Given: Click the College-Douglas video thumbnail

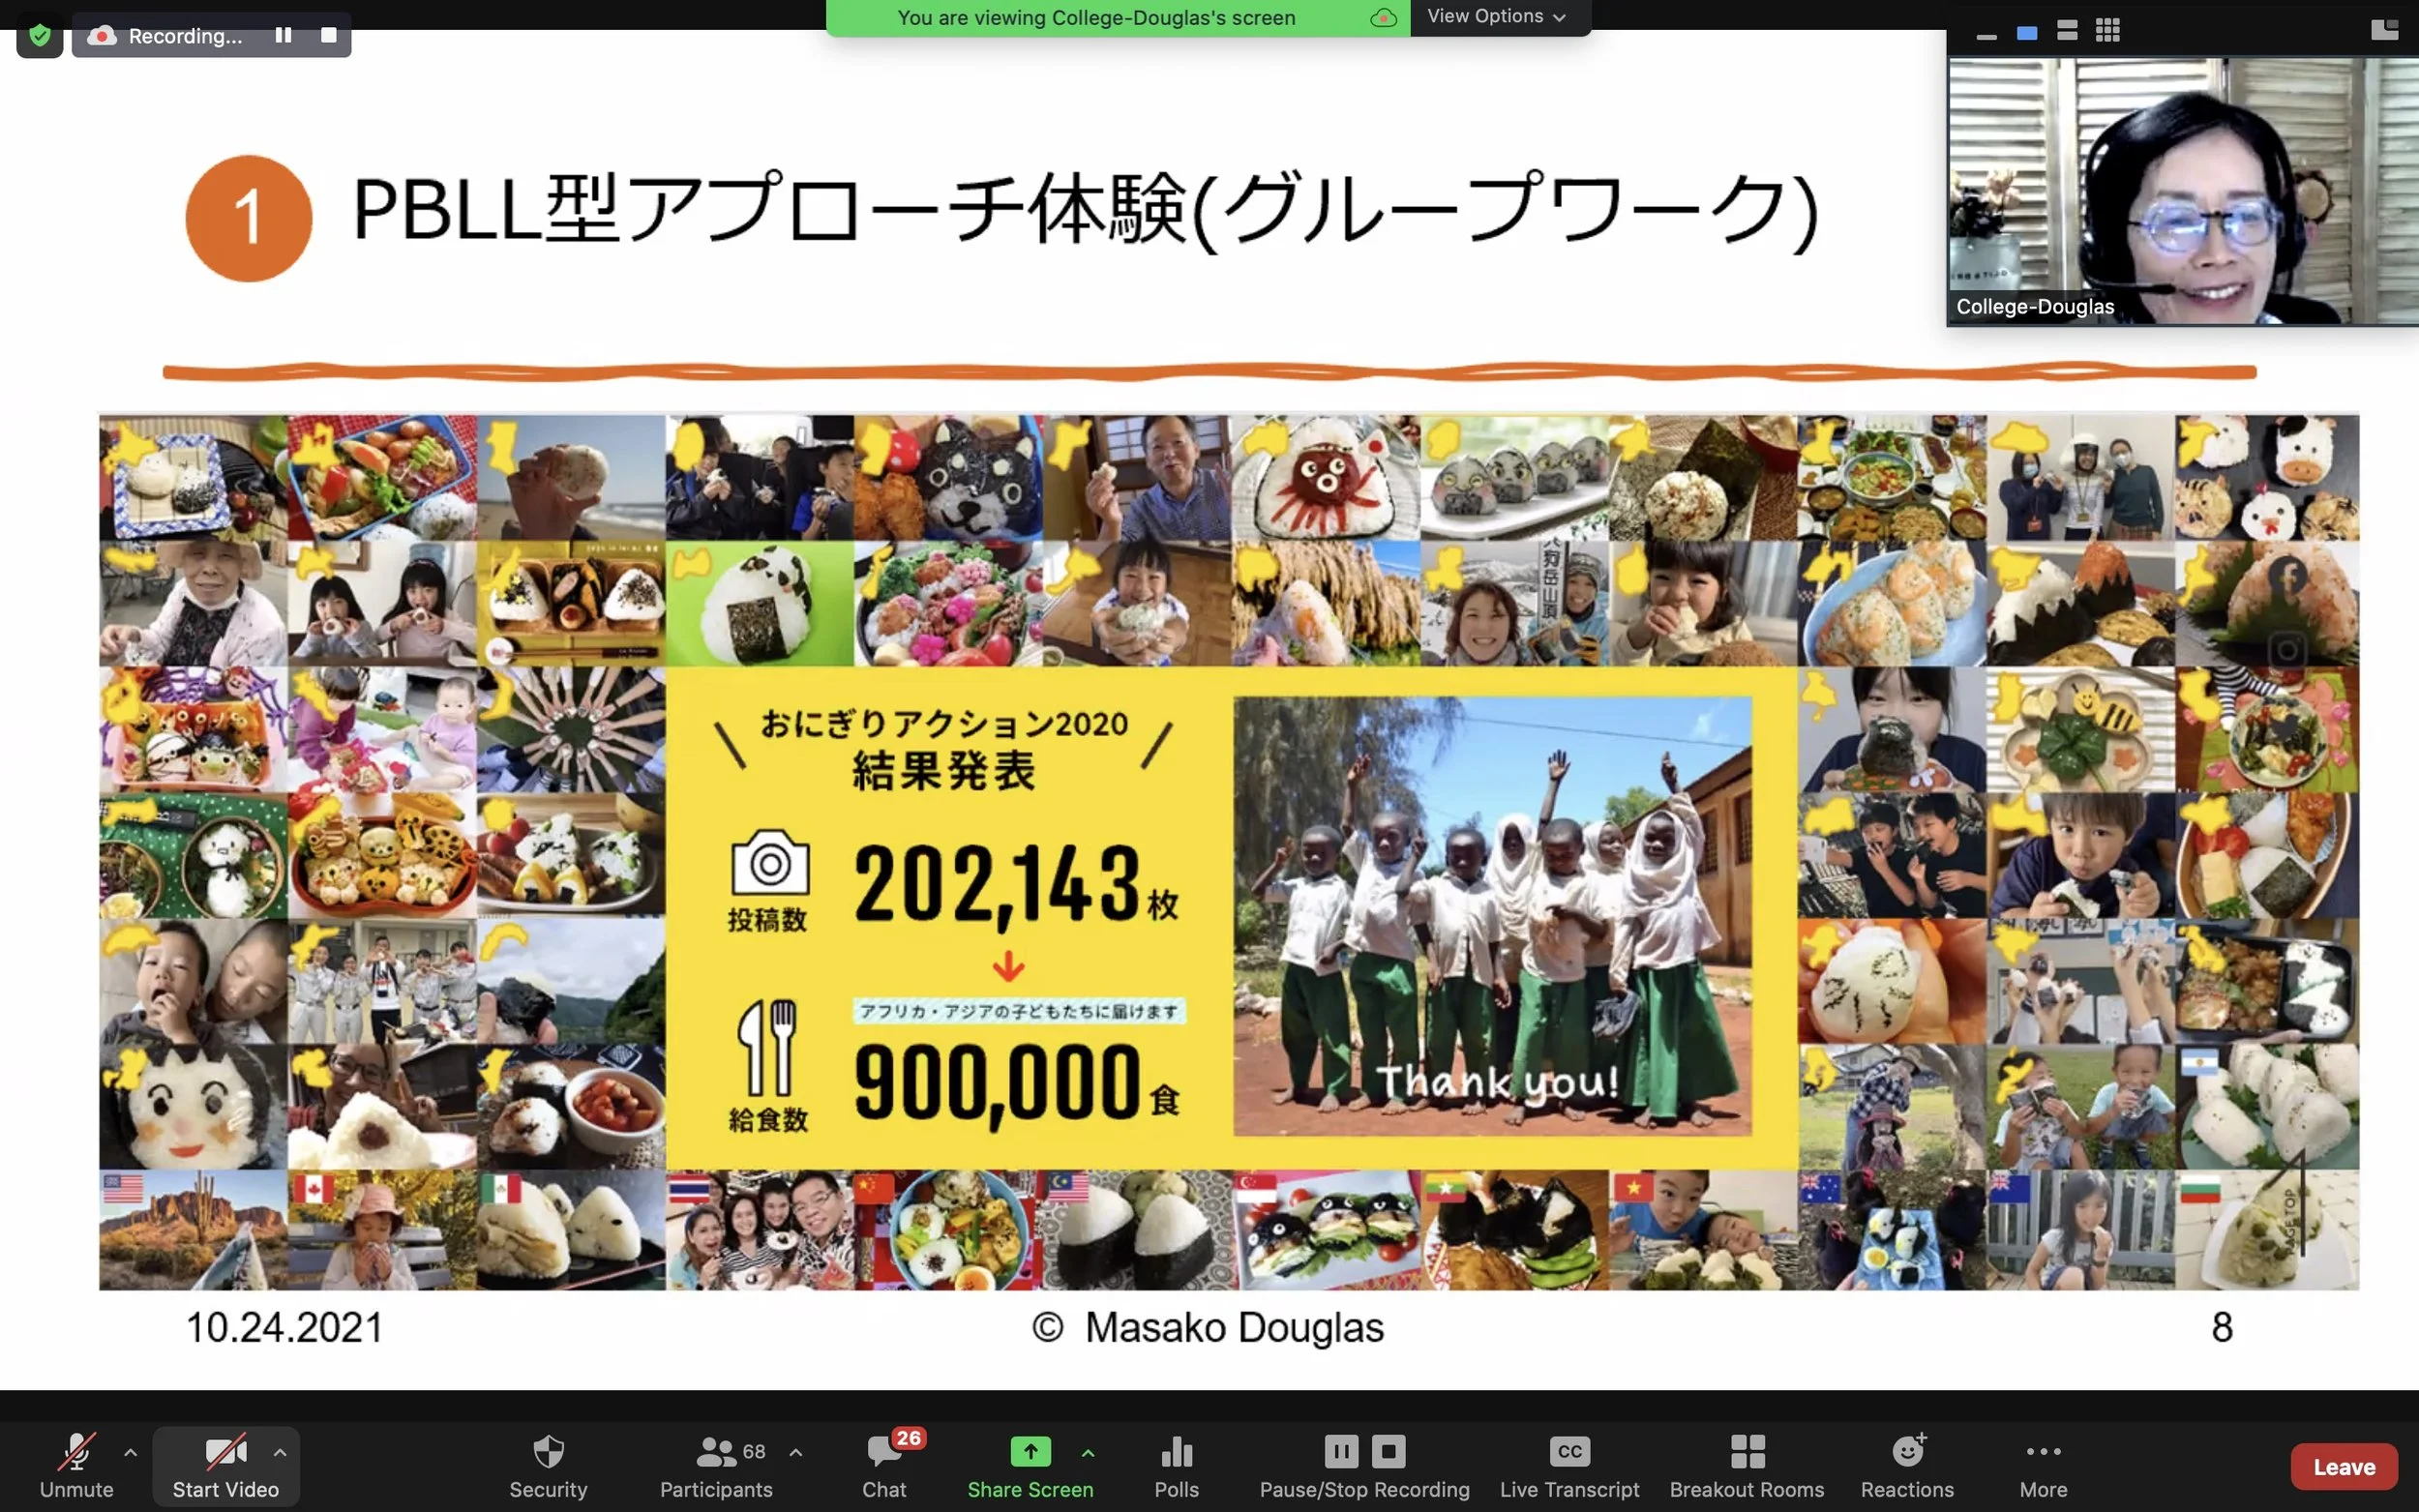Looking at the screenshot, I should (x=2182, y=190).
